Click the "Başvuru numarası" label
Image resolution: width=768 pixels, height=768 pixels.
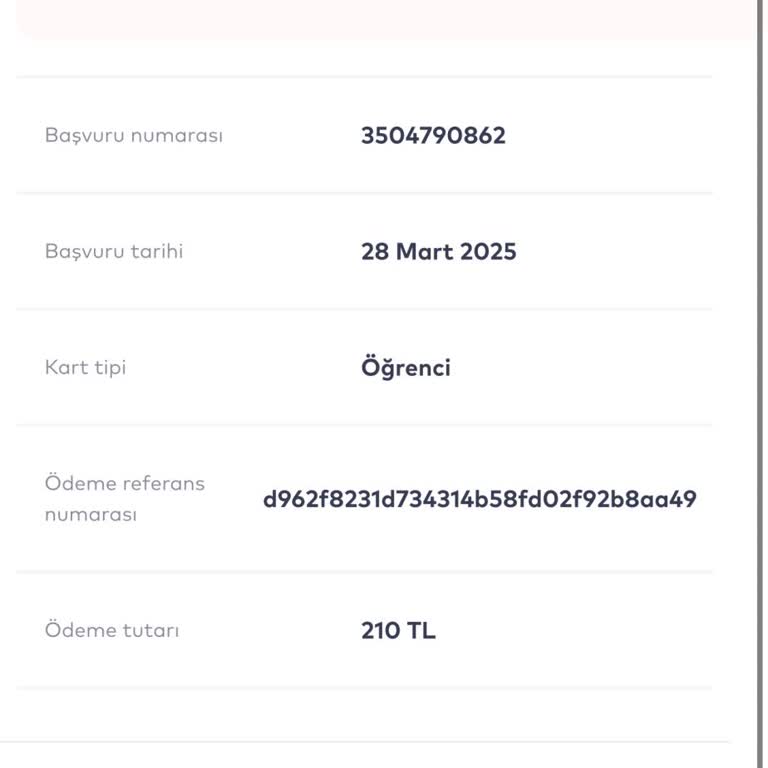click(x=133, y=136)
